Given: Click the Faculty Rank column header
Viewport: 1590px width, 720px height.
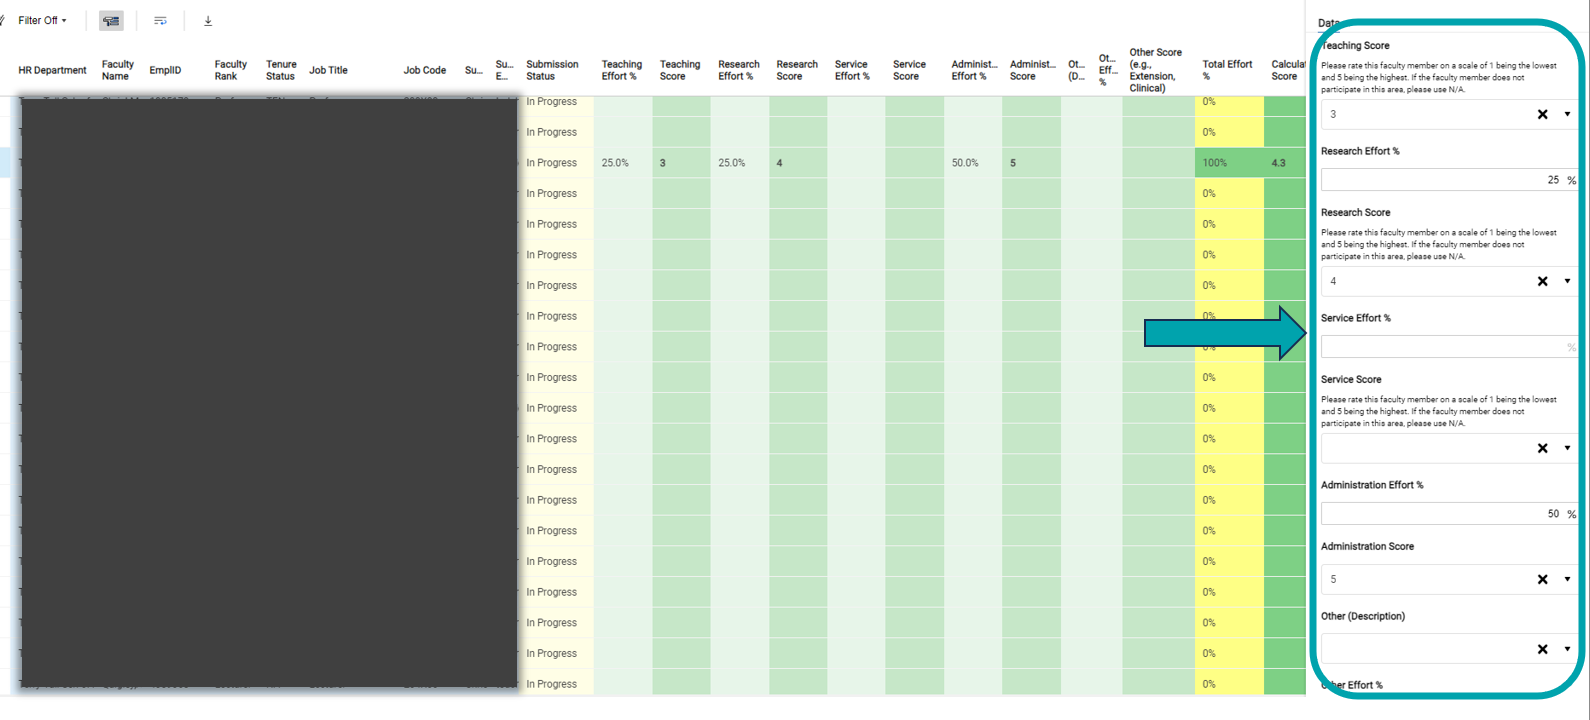Looking at the screenshot, I should pyautogui.click(x=230, y=70).
